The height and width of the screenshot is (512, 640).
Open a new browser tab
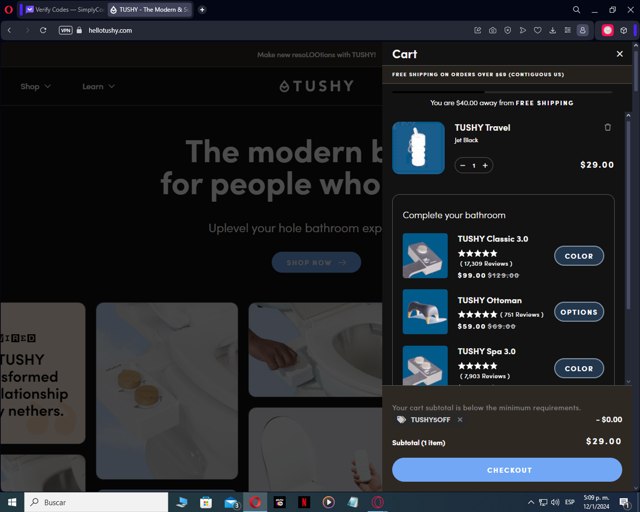tap(202, 9)
